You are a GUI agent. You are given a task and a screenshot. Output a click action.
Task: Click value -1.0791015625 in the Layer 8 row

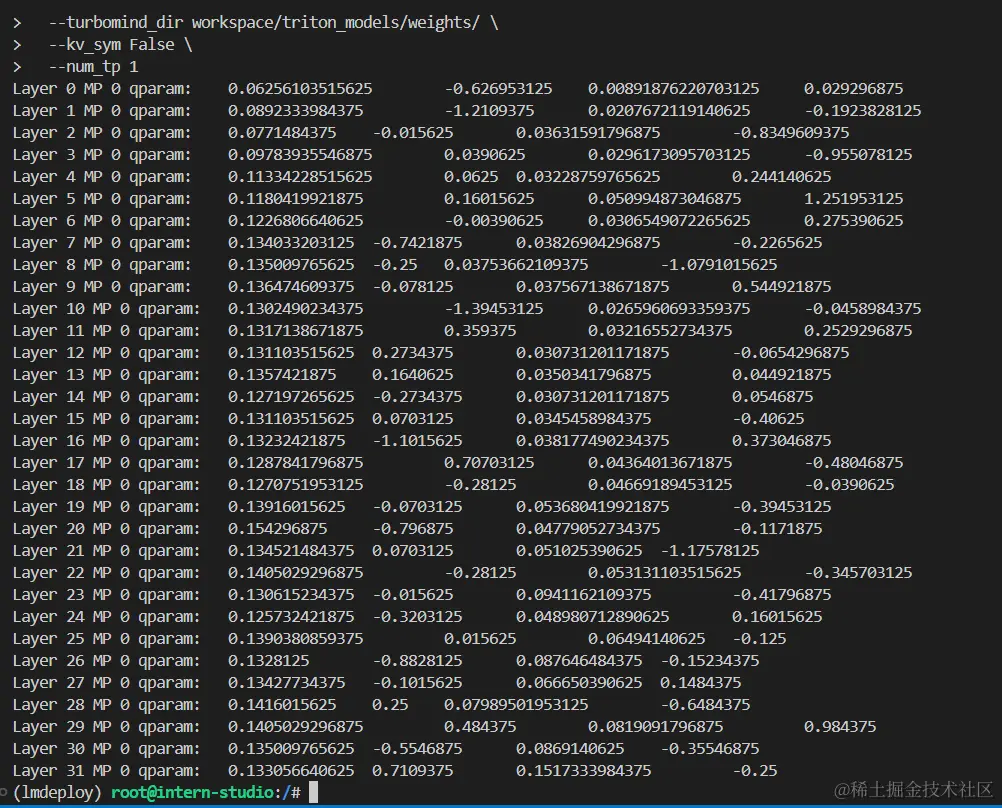[x=719, y=265]
